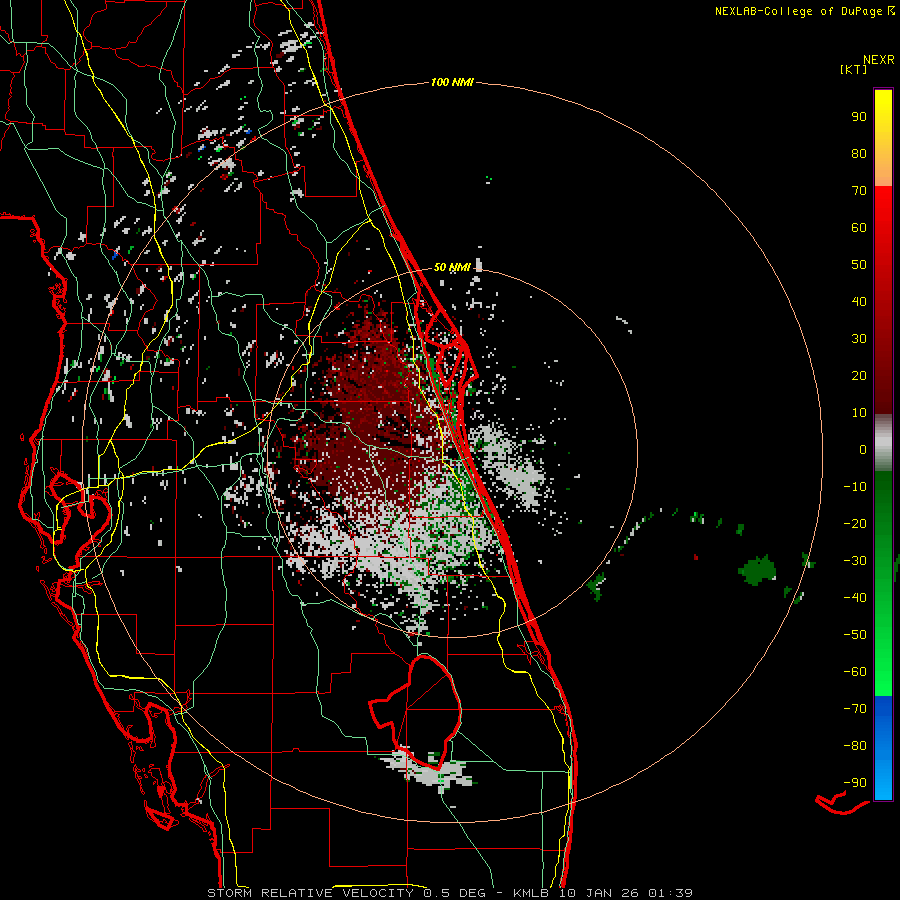
Task: Click the 100 NMI range ring label
Action: point(452,82)
